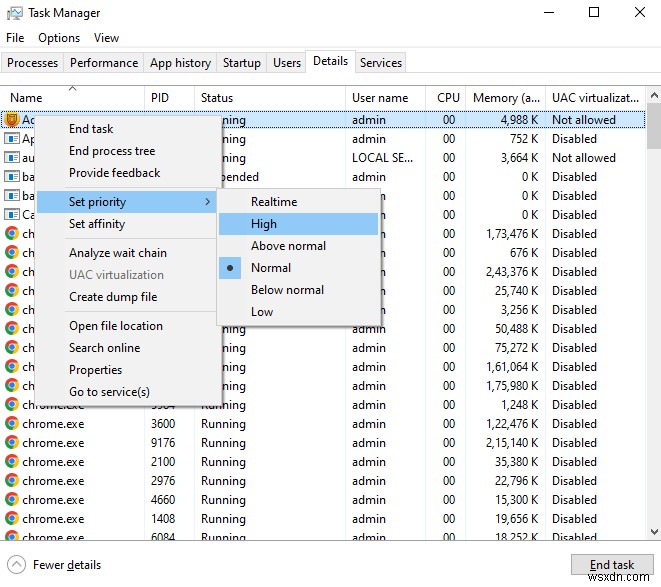Viewport: 661px width, 587px height.
Task: Open the File menu
Action: coord(15,38)
